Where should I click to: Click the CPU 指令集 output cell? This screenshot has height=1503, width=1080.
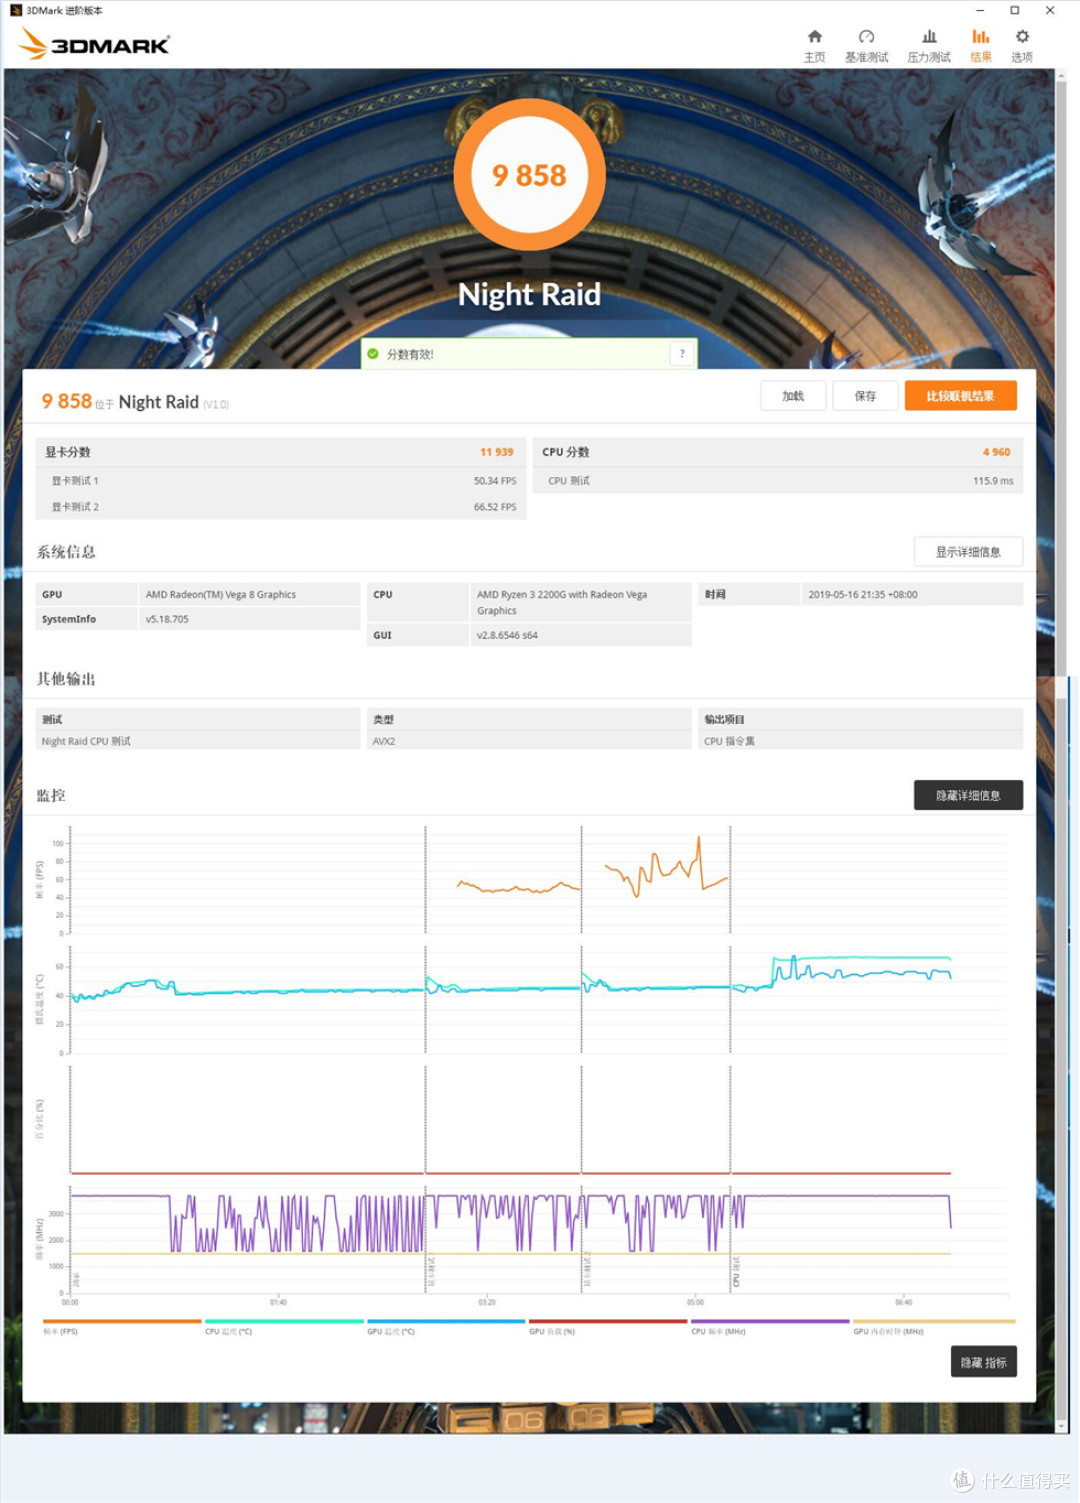[860, 741]
